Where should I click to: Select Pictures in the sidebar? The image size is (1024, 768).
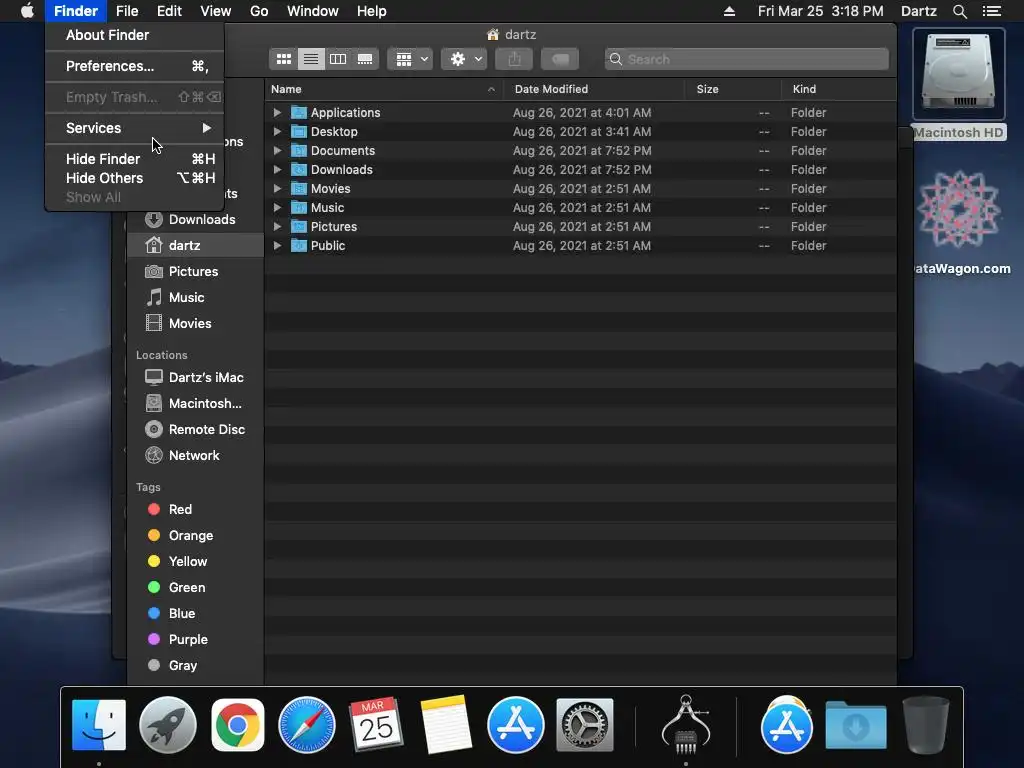[x=197, y=272]
